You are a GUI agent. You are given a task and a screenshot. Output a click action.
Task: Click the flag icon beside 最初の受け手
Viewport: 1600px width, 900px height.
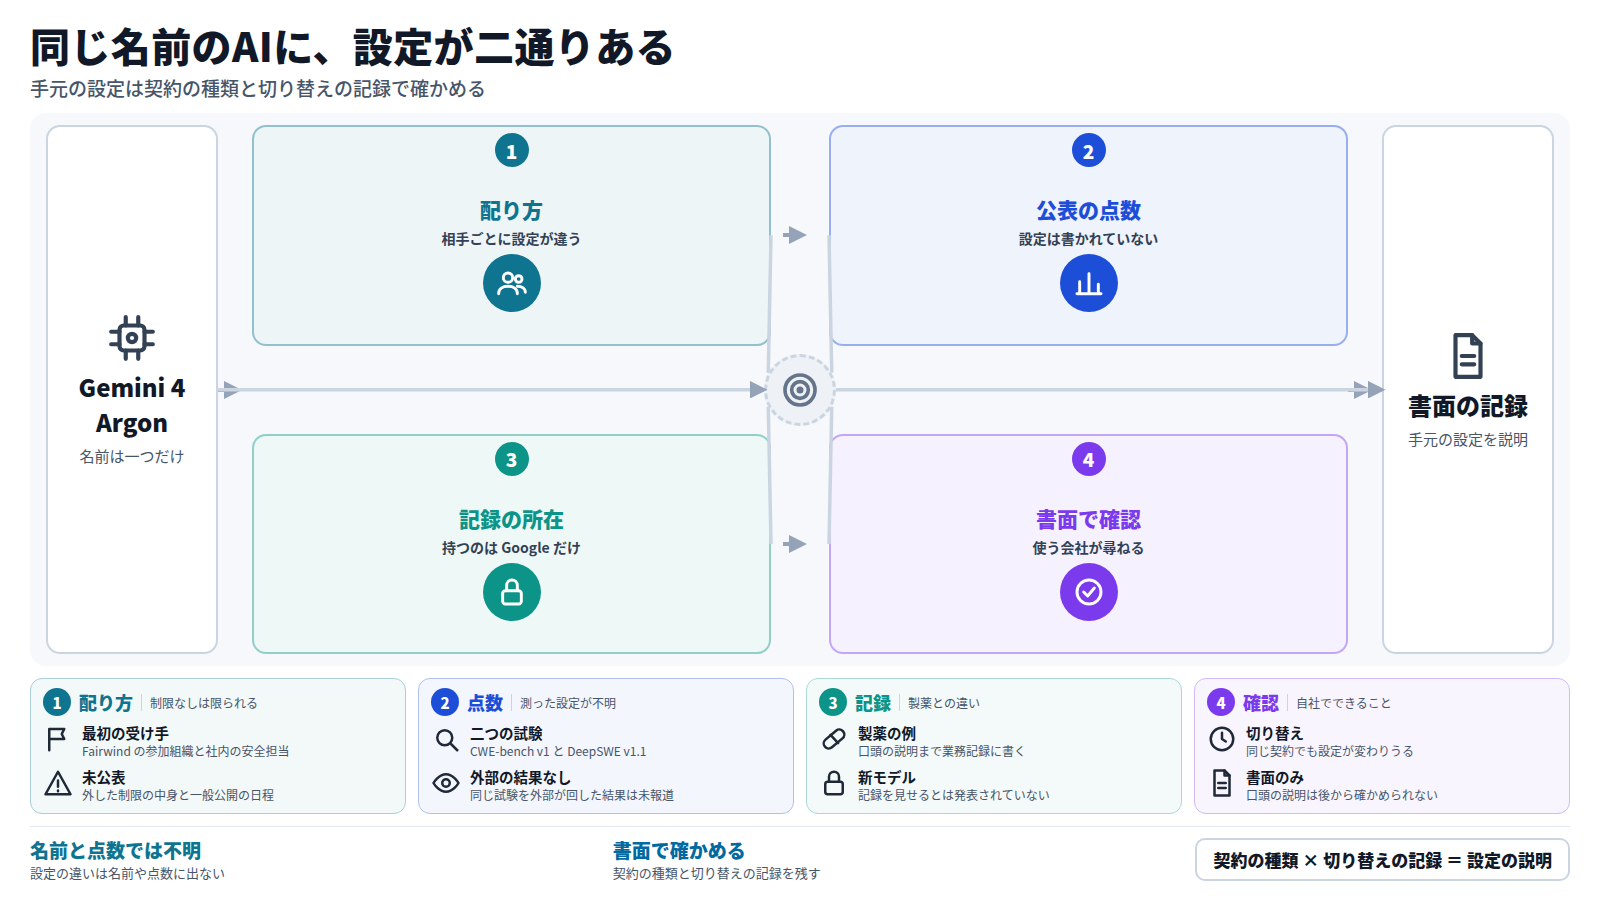(58, 740)
